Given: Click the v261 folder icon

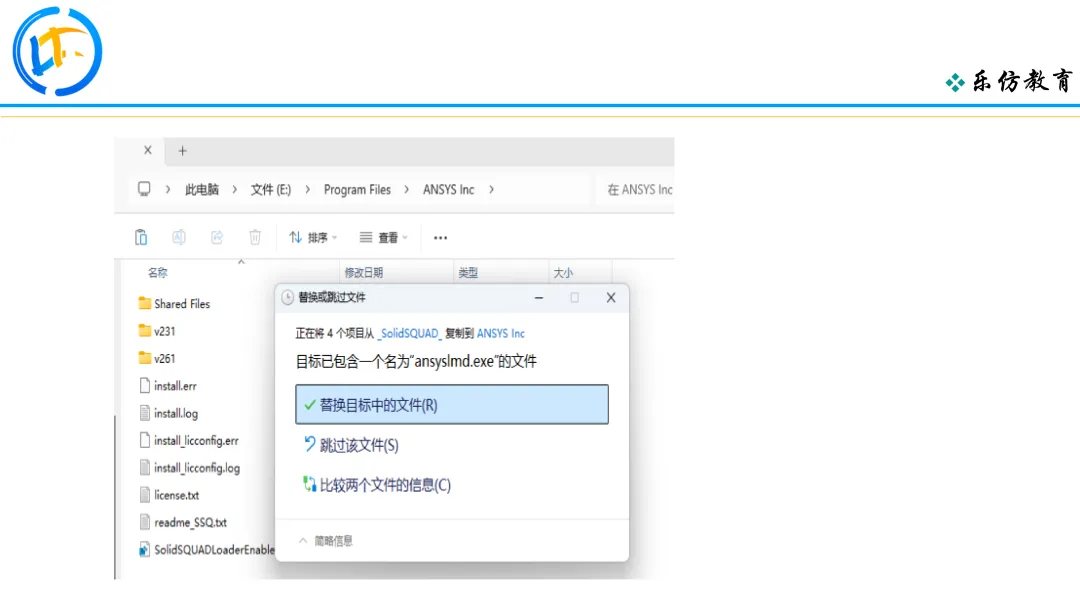Looking at the screenshot, I should 145,358.
